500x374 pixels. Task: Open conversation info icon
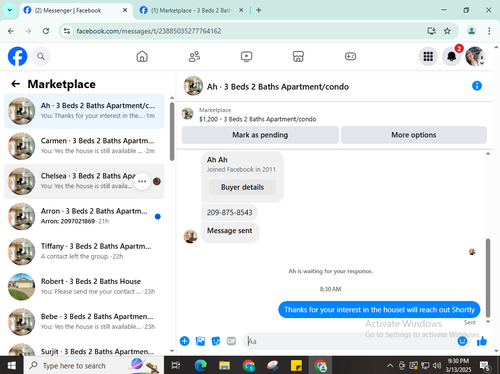point(477,86)
